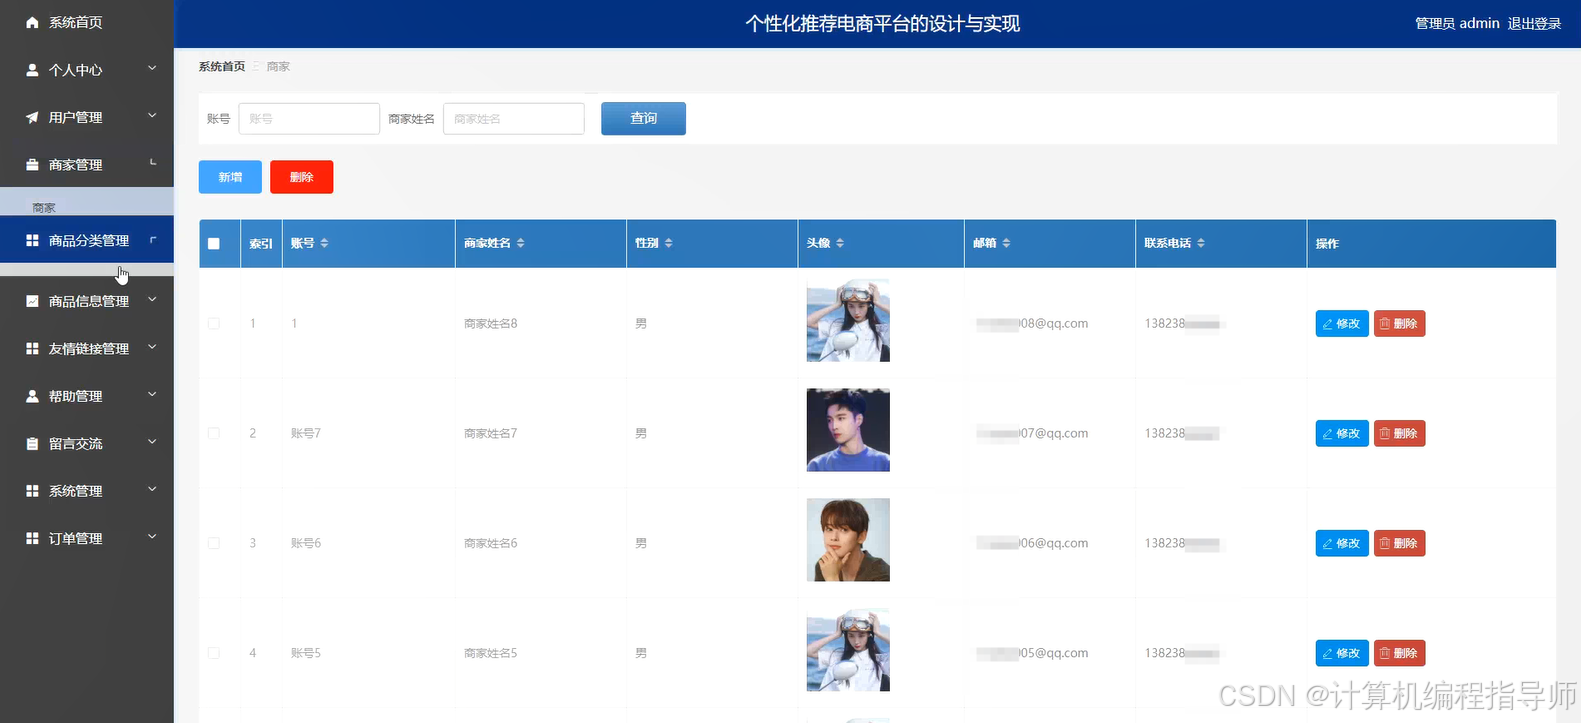Click 修改 for 账号6 row
Image resolution: width=1581 pixels, height=723 pixels.
pos(1342,544)
